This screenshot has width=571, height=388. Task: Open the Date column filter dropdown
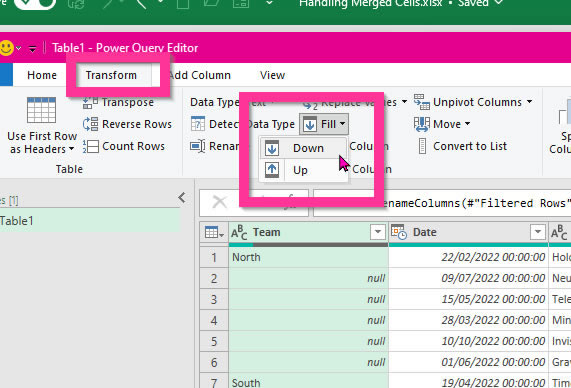point(537,232)
